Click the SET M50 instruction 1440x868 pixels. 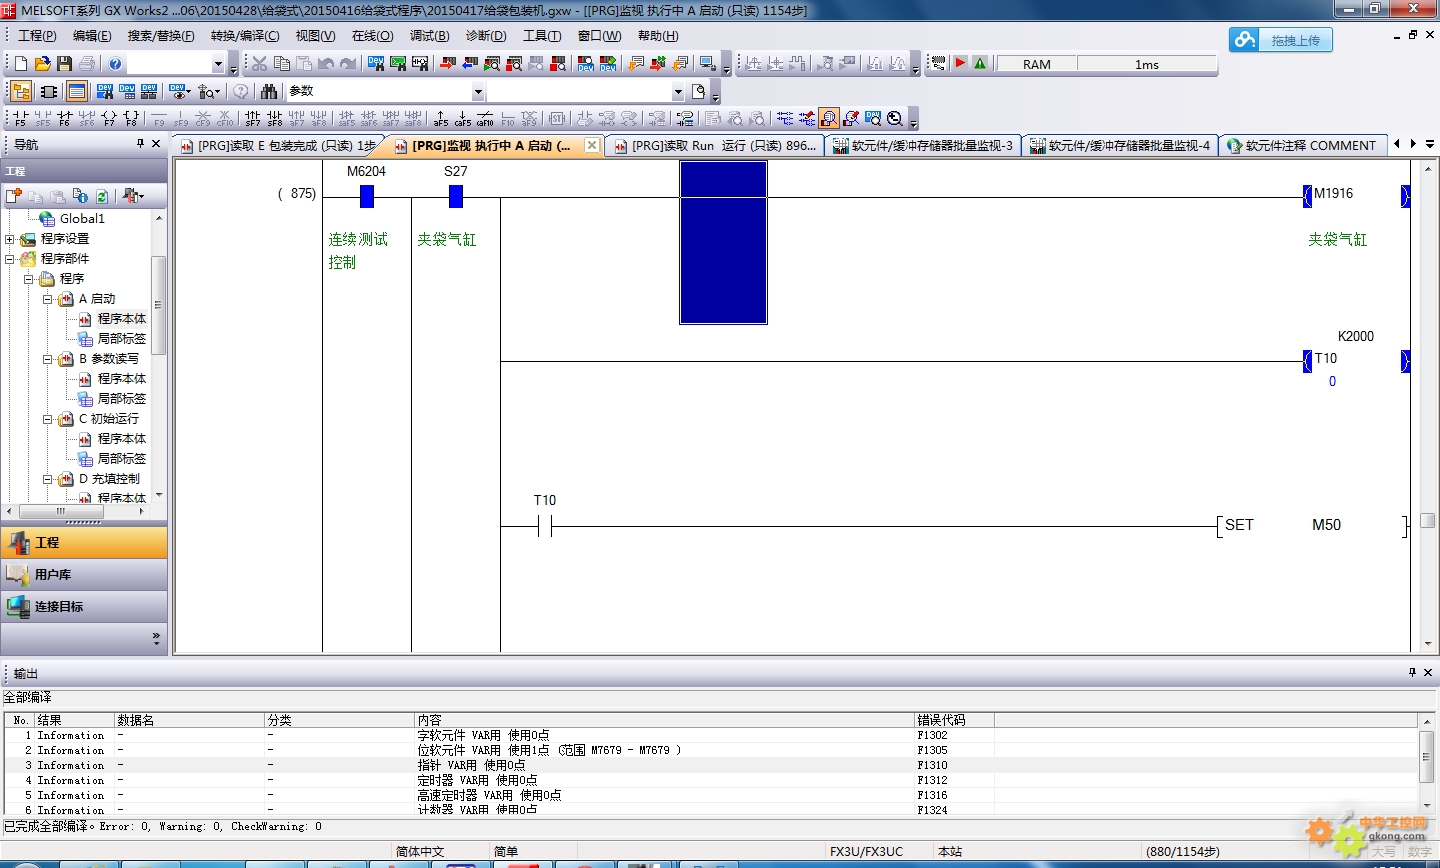point(1313,525)
